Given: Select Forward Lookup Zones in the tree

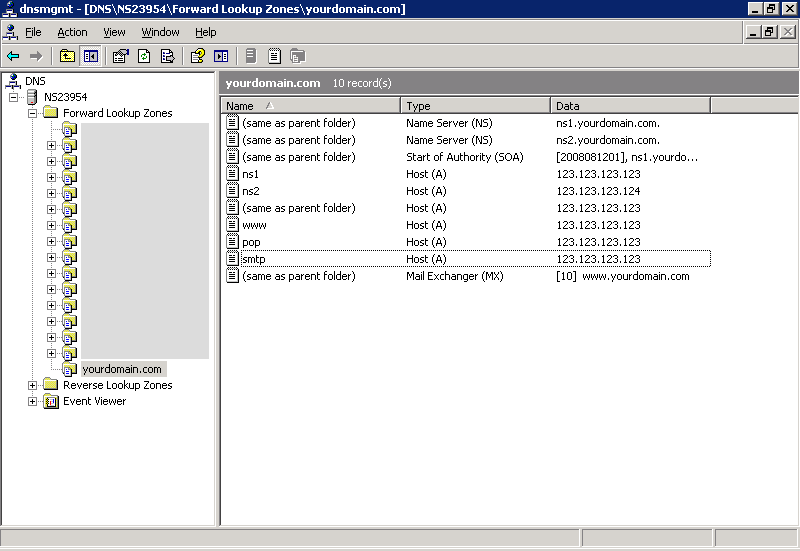Looking at the screenshot, I should click(117, 113).
